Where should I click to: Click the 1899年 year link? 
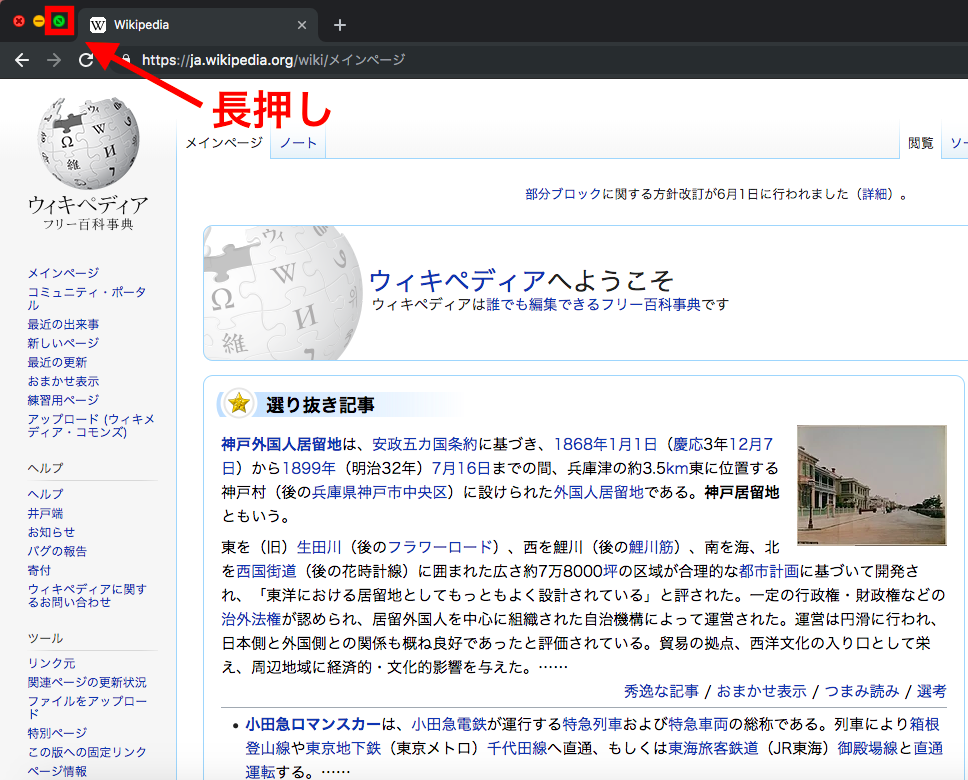coord(309,468)
